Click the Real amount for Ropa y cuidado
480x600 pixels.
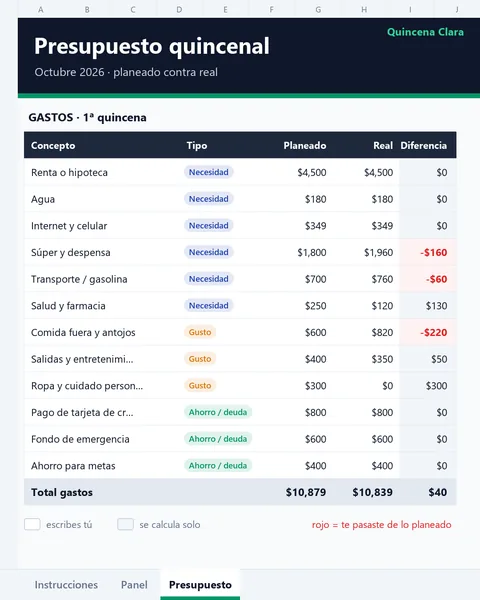click(387, 386)
